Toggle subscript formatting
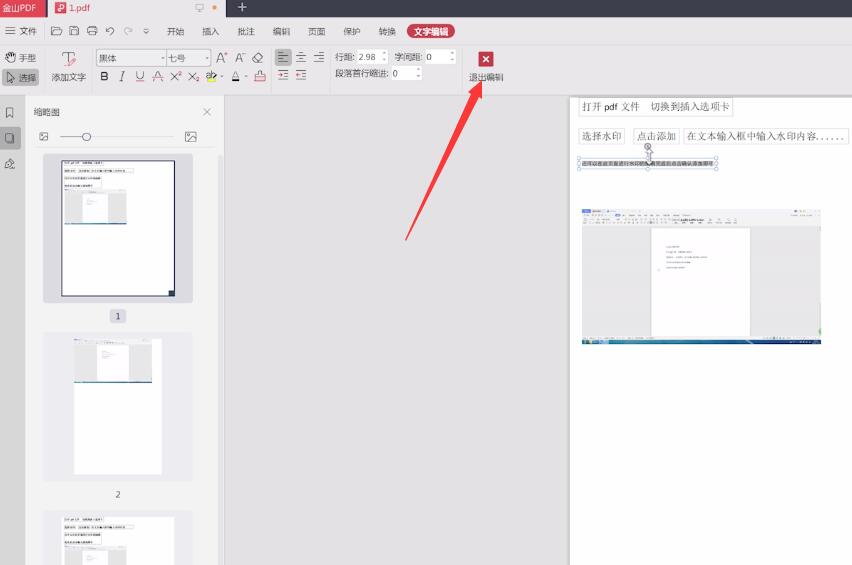Screen dimensions: 852x565 tap(193, 77)
